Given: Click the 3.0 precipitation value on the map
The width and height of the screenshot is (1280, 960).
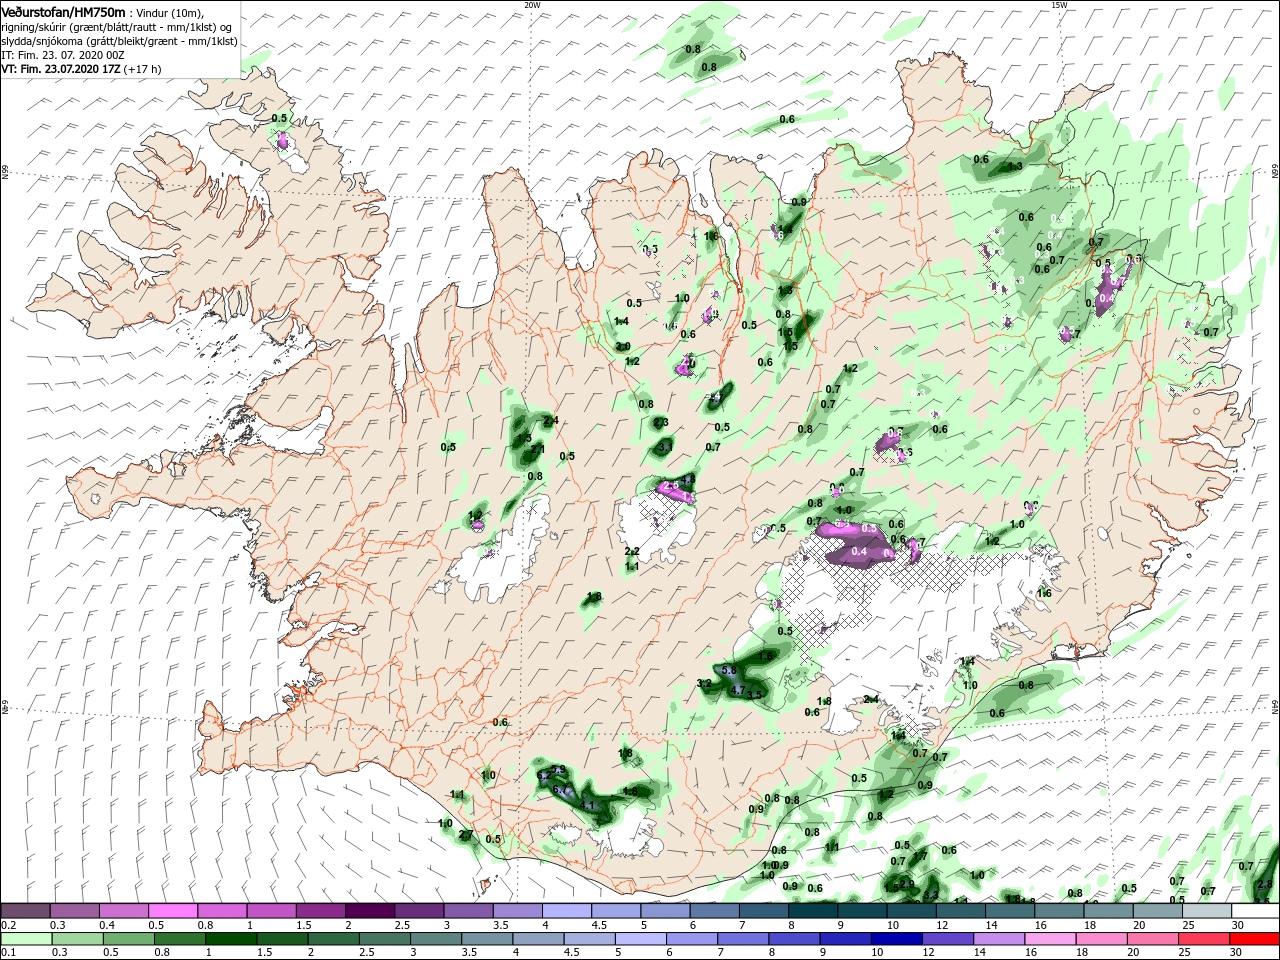Looking at the screenshot, I should (x=622, y=346).
